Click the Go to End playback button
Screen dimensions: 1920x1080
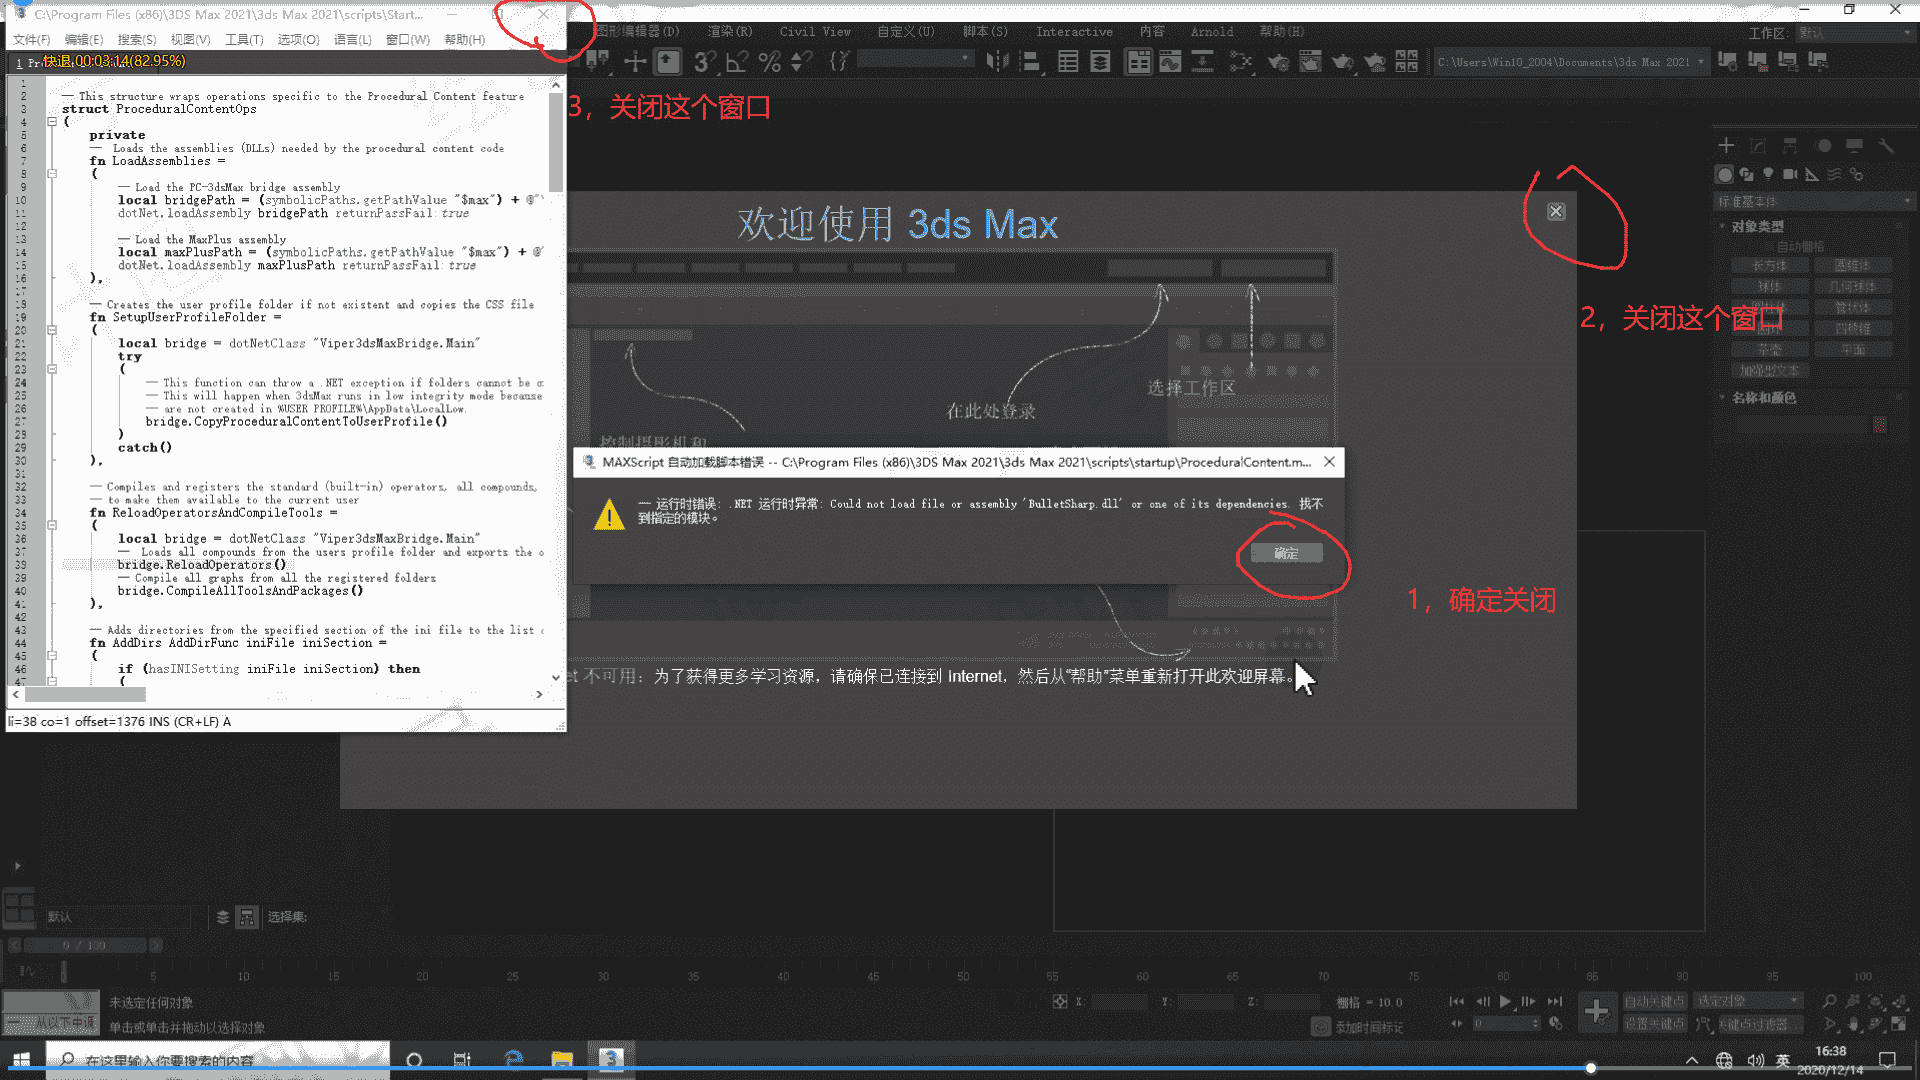point(1554,1001)
